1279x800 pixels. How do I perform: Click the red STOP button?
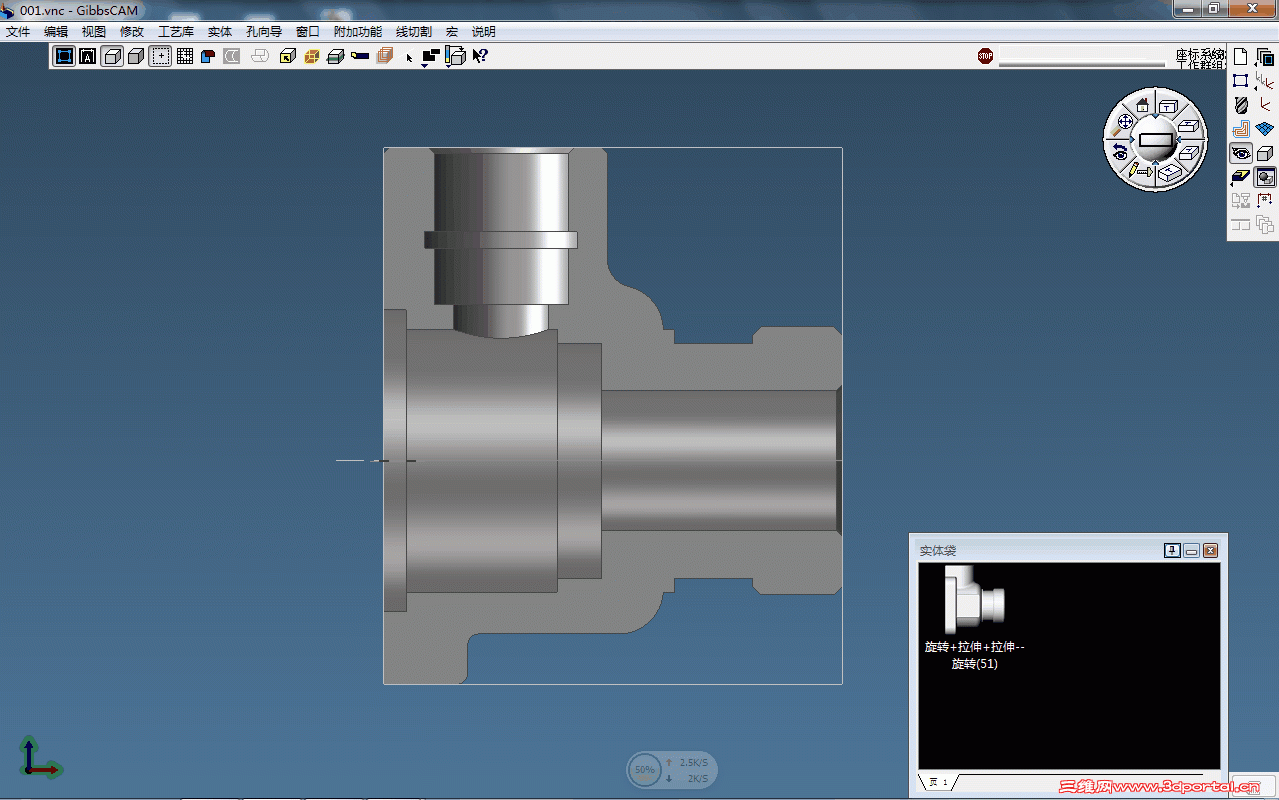pos(986,56)
